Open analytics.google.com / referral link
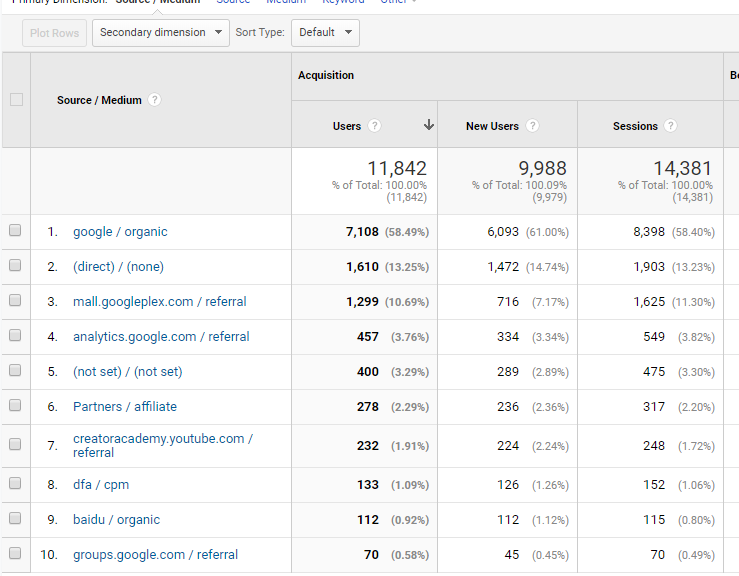This screenshot has height=576, width=739. [x=161, y=337]
